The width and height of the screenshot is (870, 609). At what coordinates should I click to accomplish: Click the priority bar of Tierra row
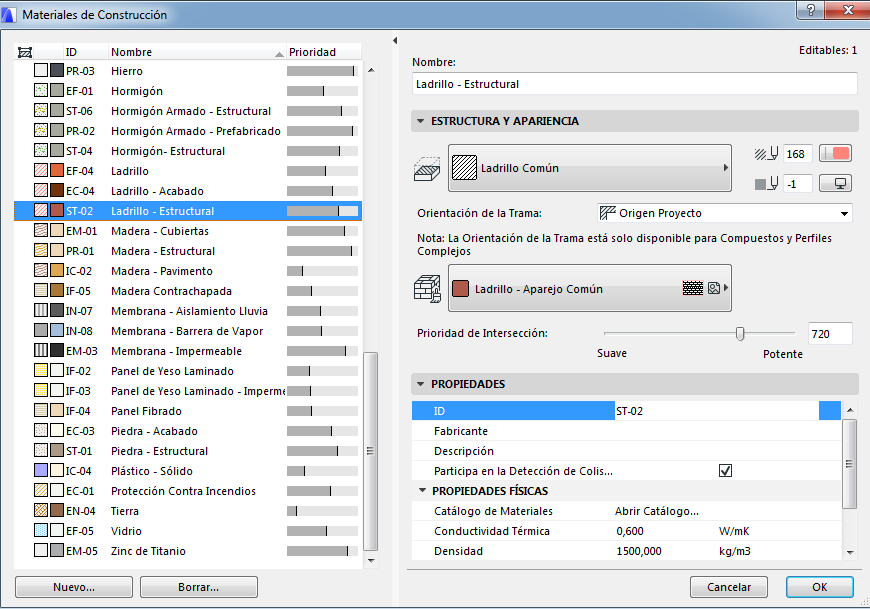[322, 510]
